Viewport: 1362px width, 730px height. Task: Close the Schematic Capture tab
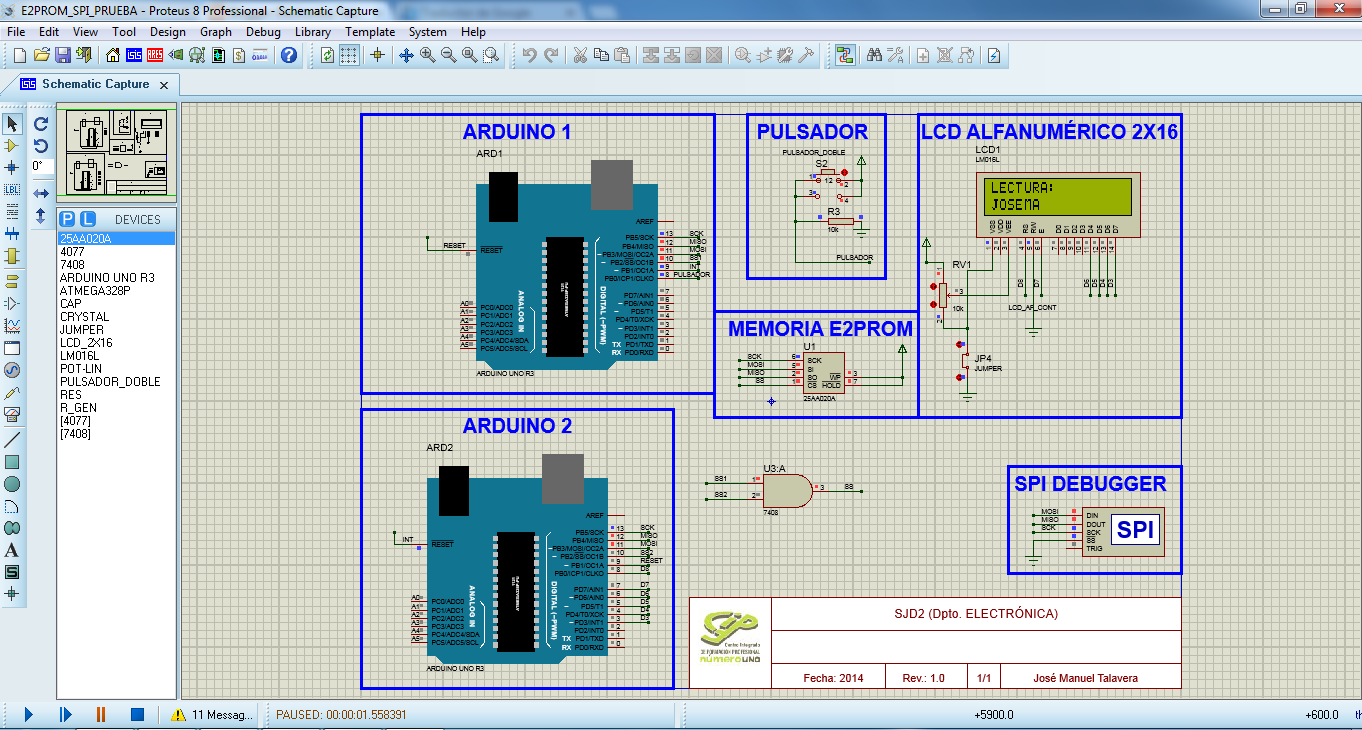165,85
